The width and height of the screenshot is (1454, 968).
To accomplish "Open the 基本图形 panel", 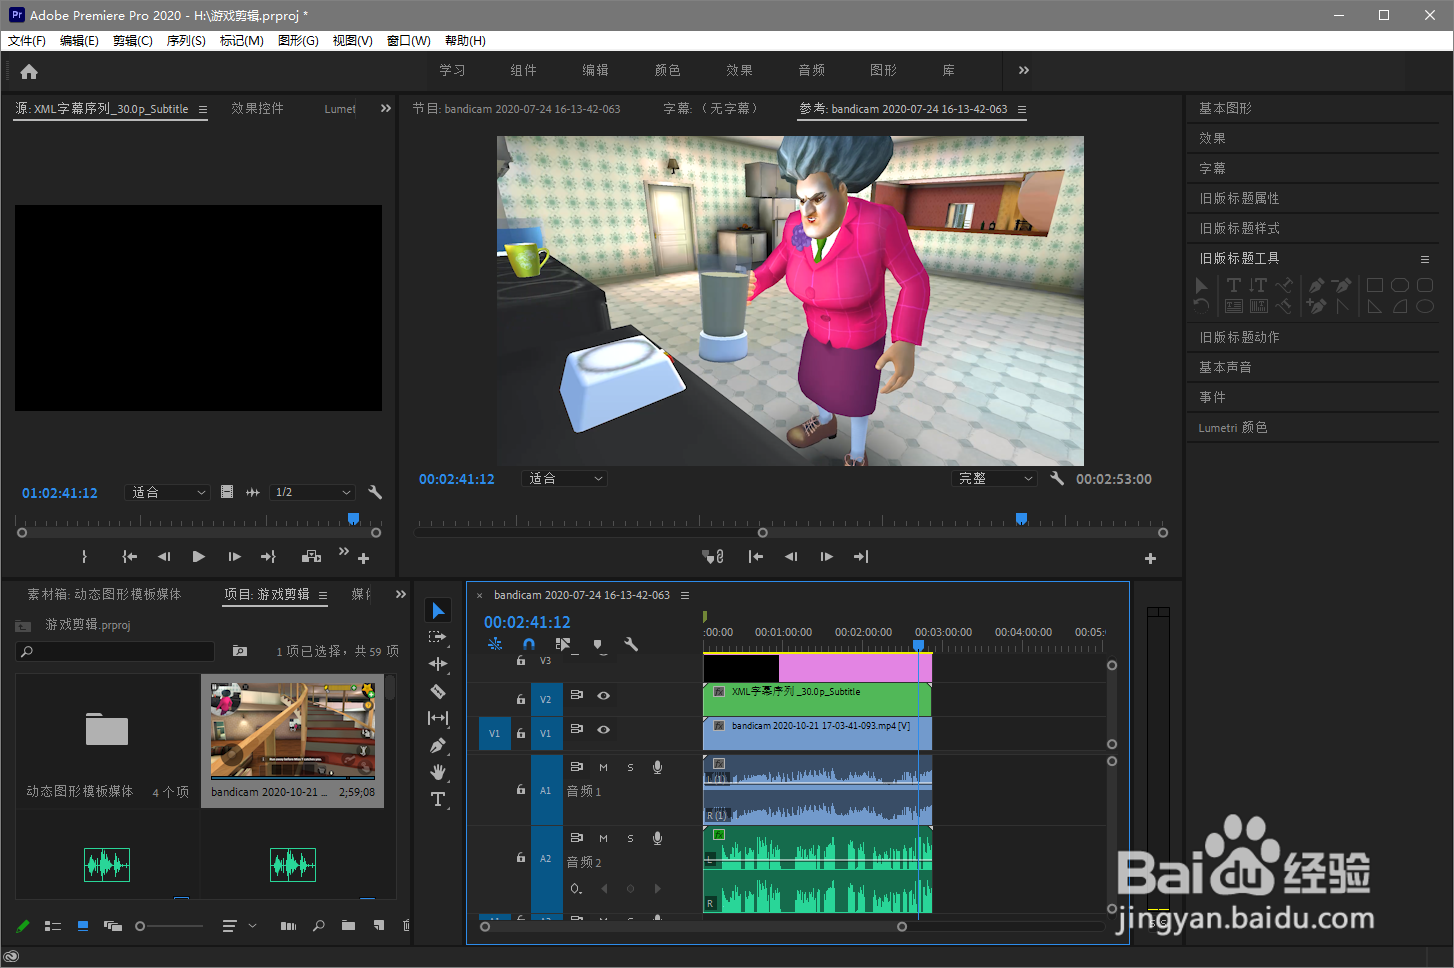I will point(1226,108).
